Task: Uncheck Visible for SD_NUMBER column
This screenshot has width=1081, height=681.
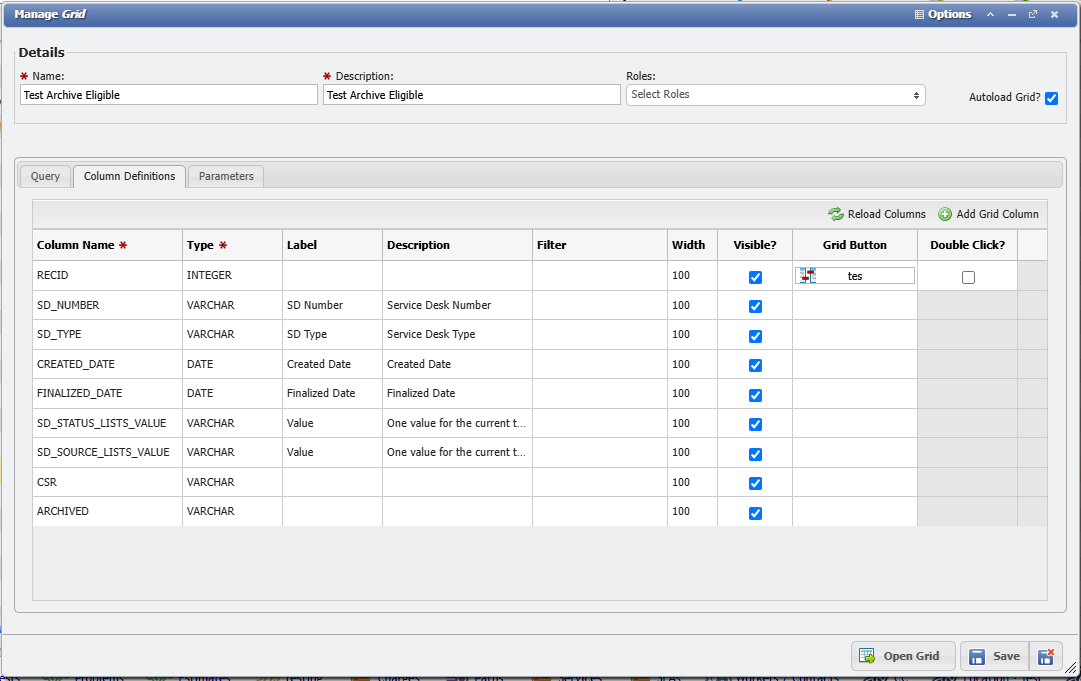Action: coord(755,306)
